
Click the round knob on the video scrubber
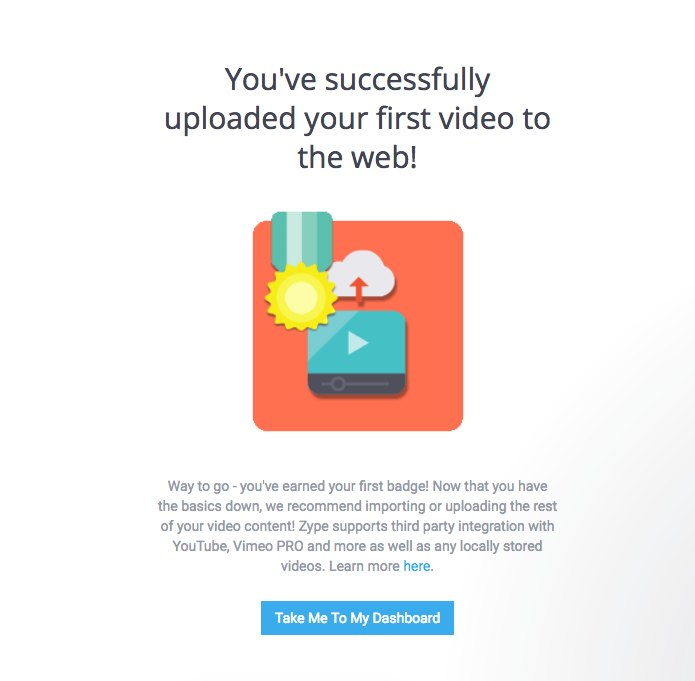click(x=338, y=384)
